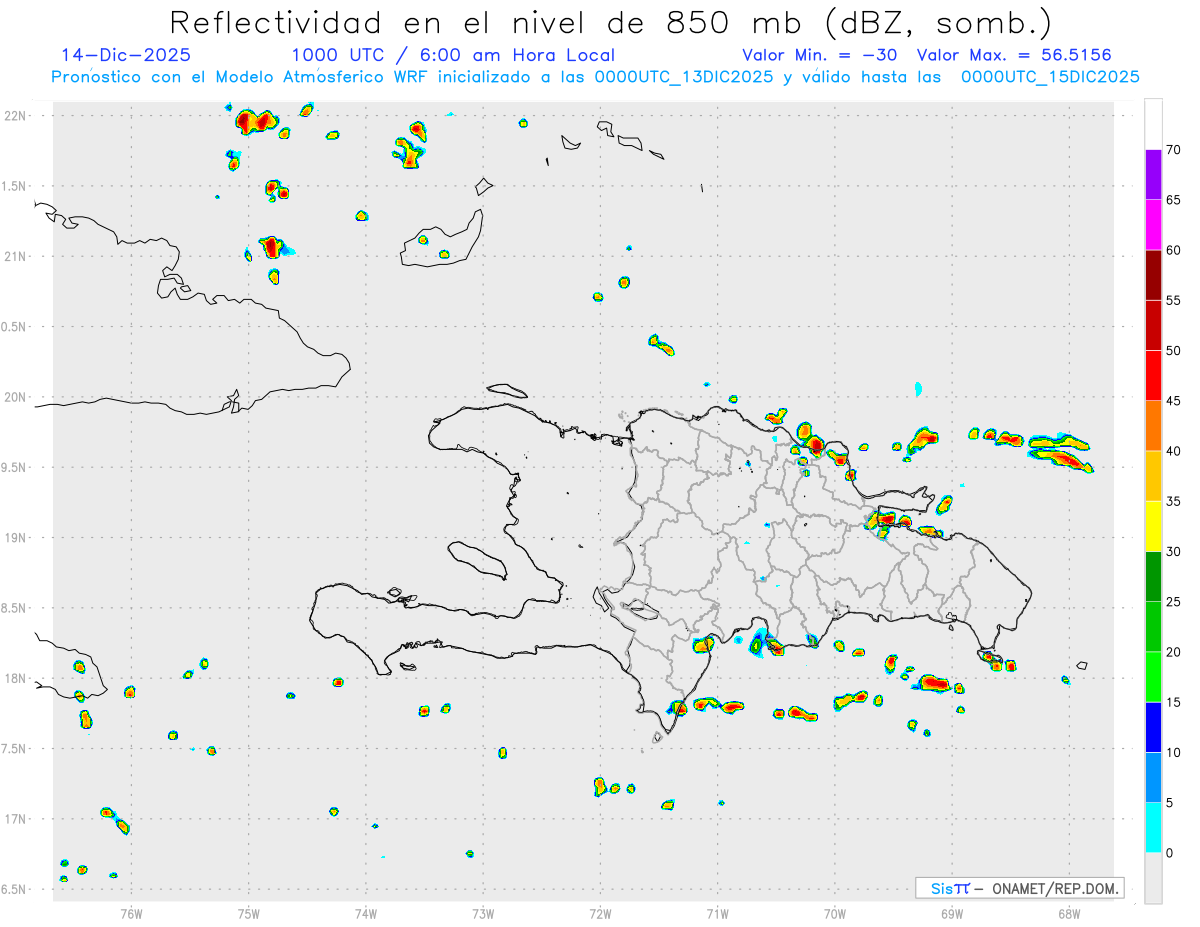
Task: Click the '15' value on the color scale
Action: coord(1173,702)
